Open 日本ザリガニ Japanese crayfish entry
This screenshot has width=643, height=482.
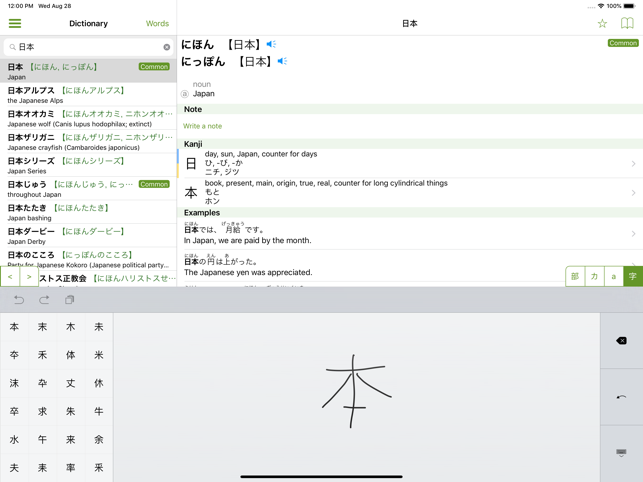tap(88, 142)
